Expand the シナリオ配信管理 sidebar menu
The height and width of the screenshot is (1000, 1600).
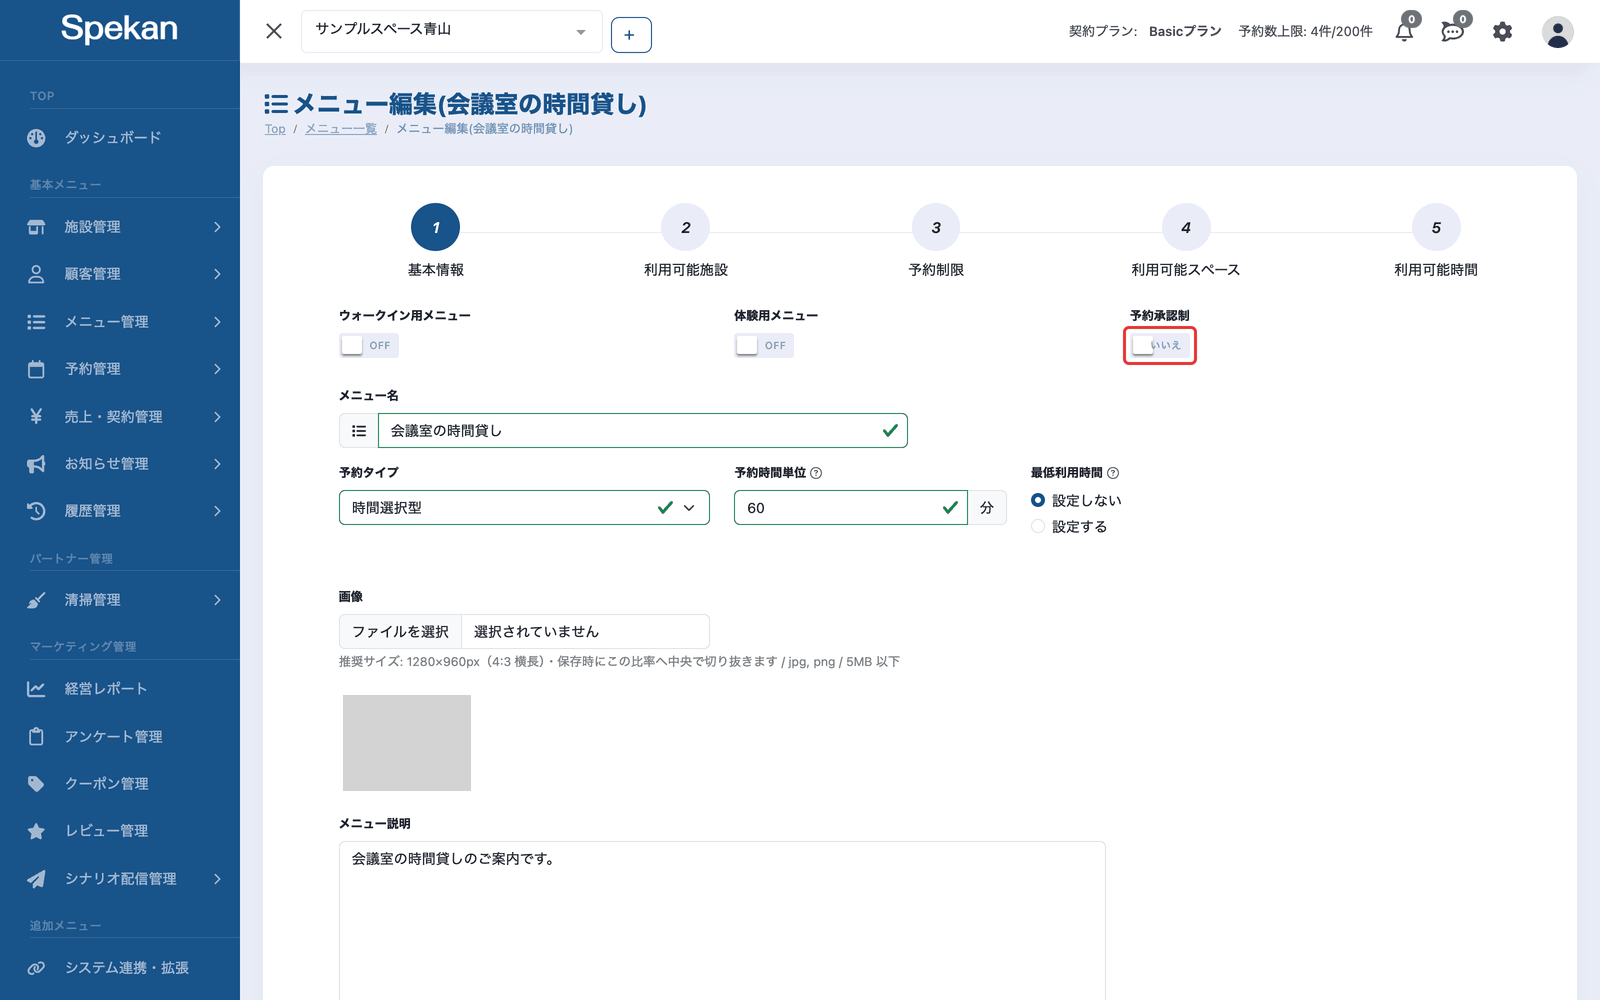(x=120, y=879)
